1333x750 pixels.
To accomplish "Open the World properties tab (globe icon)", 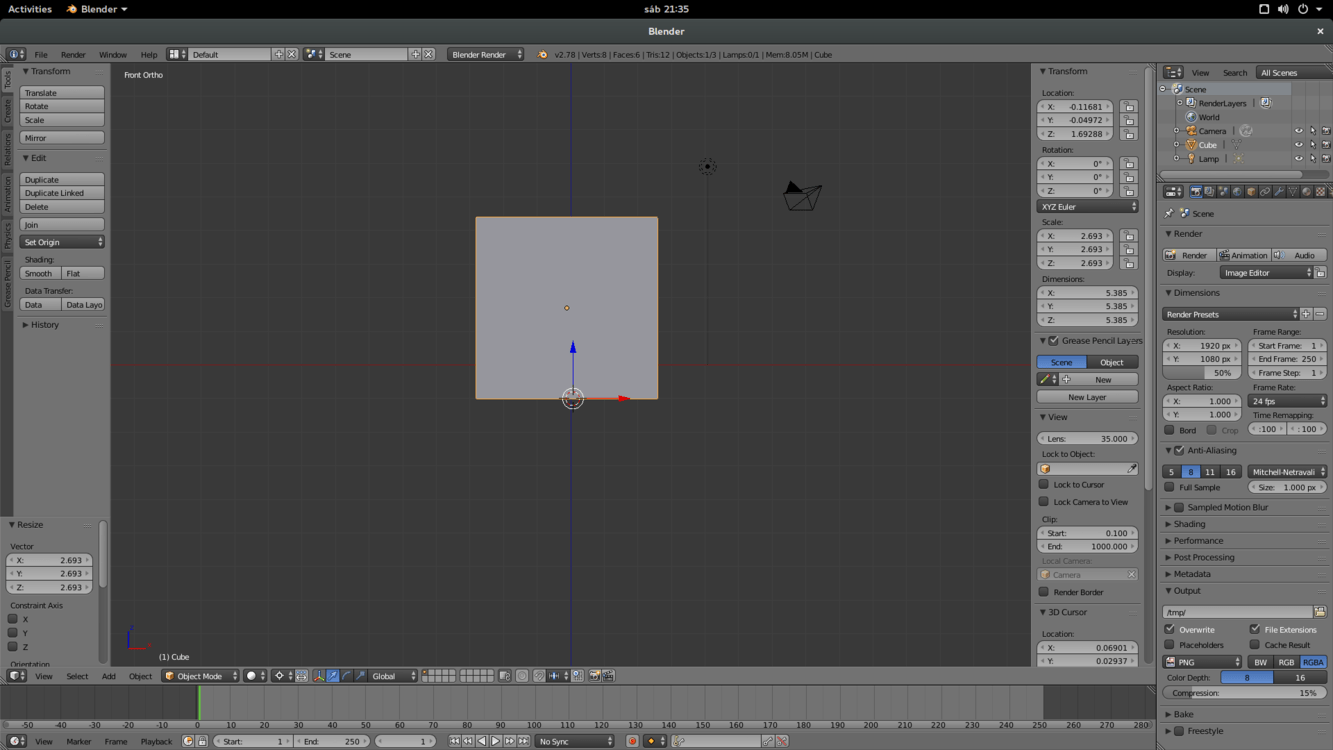I will [x=1238, y=190].
